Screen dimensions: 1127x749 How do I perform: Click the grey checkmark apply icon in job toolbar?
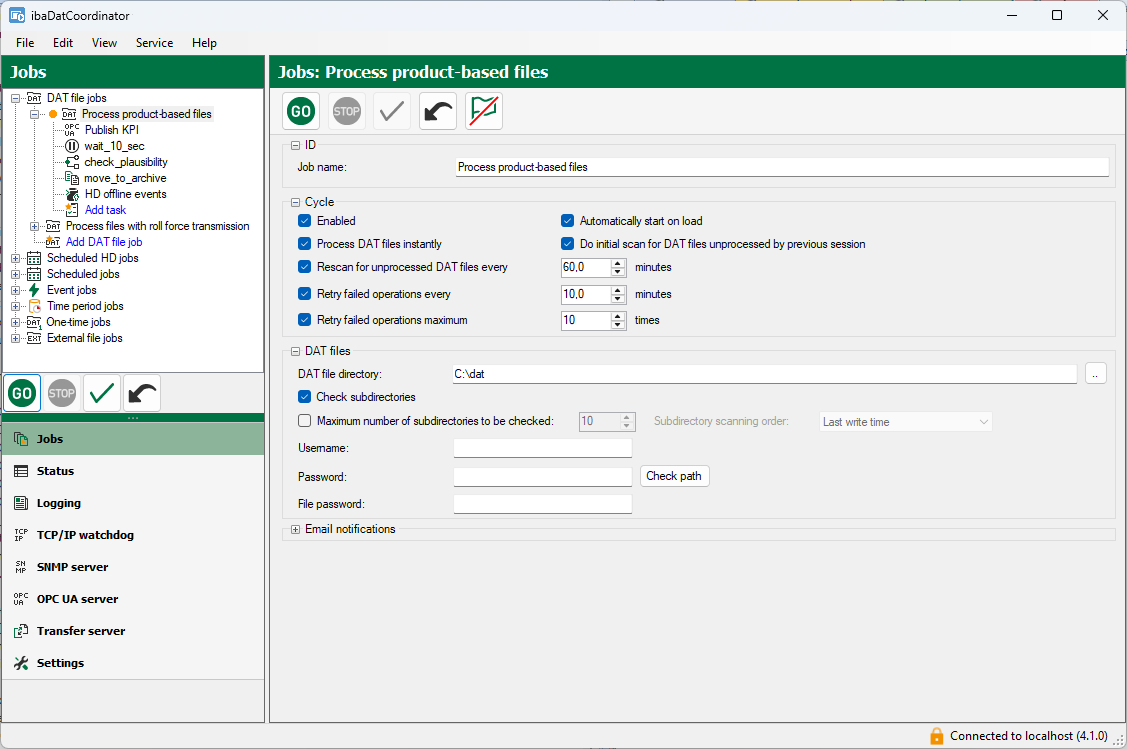(x=392, y=111)
